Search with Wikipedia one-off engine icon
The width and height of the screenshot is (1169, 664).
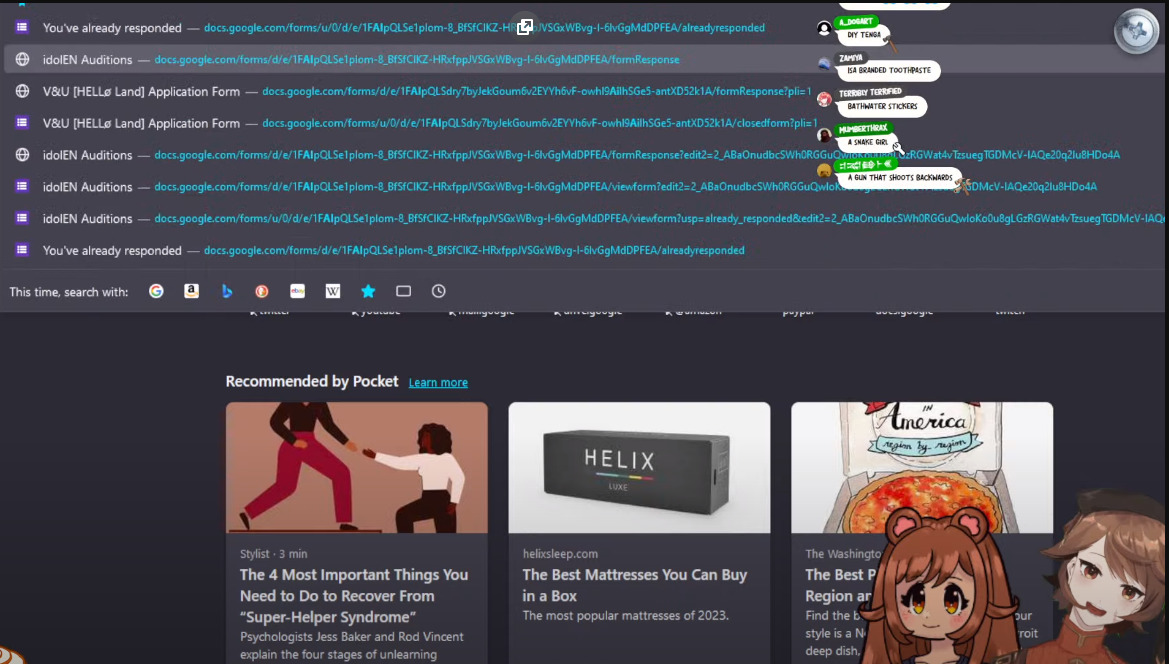[x=333, y=291]
